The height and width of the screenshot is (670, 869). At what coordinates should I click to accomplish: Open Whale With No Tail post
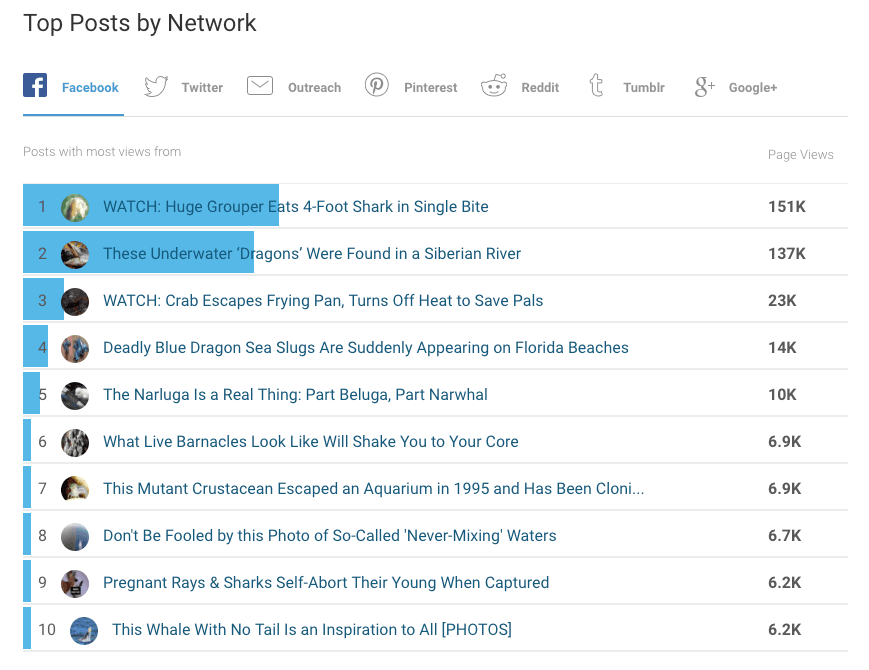[311, 630]
